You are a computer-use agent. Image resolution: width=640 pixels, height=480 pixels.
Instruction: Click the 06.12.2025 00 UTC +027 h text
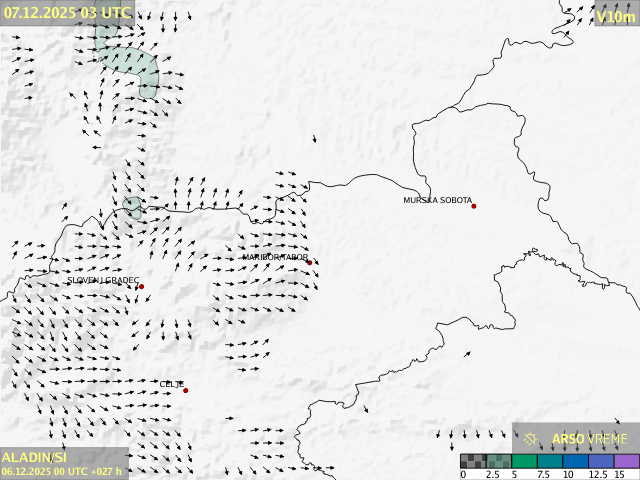62,471
